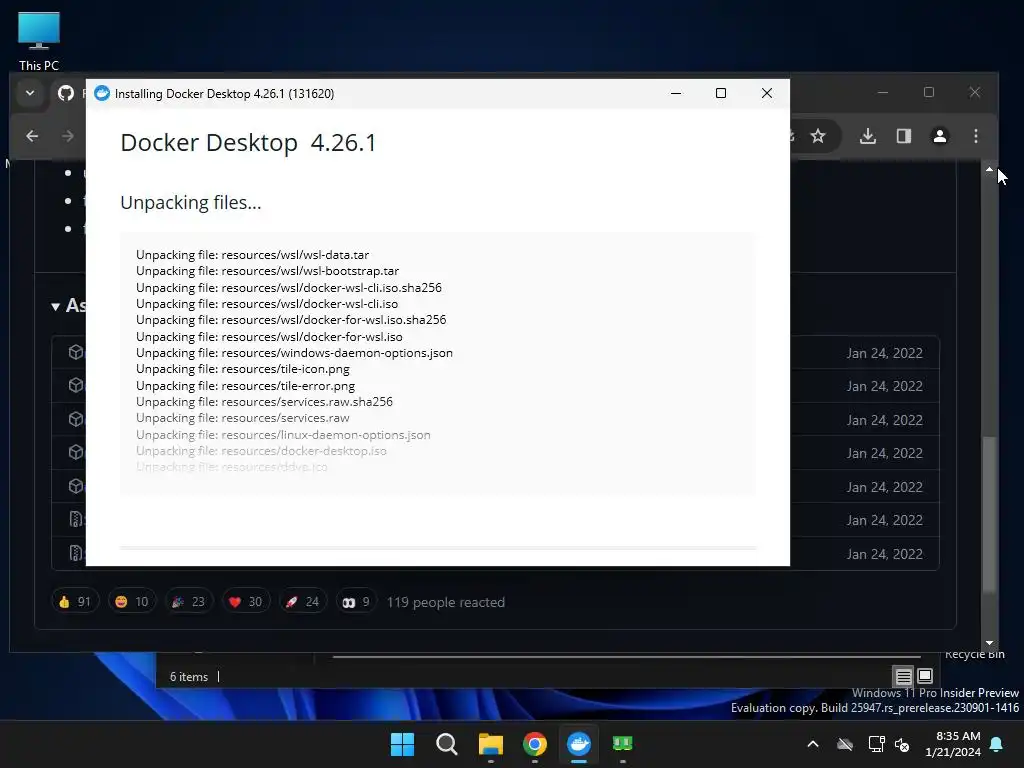This screenshot has width=1024, height=768.
Task: Collapse the Assets disclosure triangle
Action: (x=56, y=306)
